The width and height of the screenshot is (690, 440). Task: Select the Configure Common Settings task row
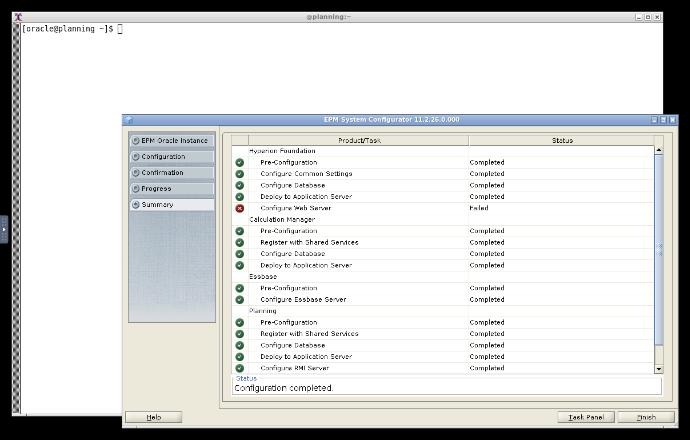(443, 174)
